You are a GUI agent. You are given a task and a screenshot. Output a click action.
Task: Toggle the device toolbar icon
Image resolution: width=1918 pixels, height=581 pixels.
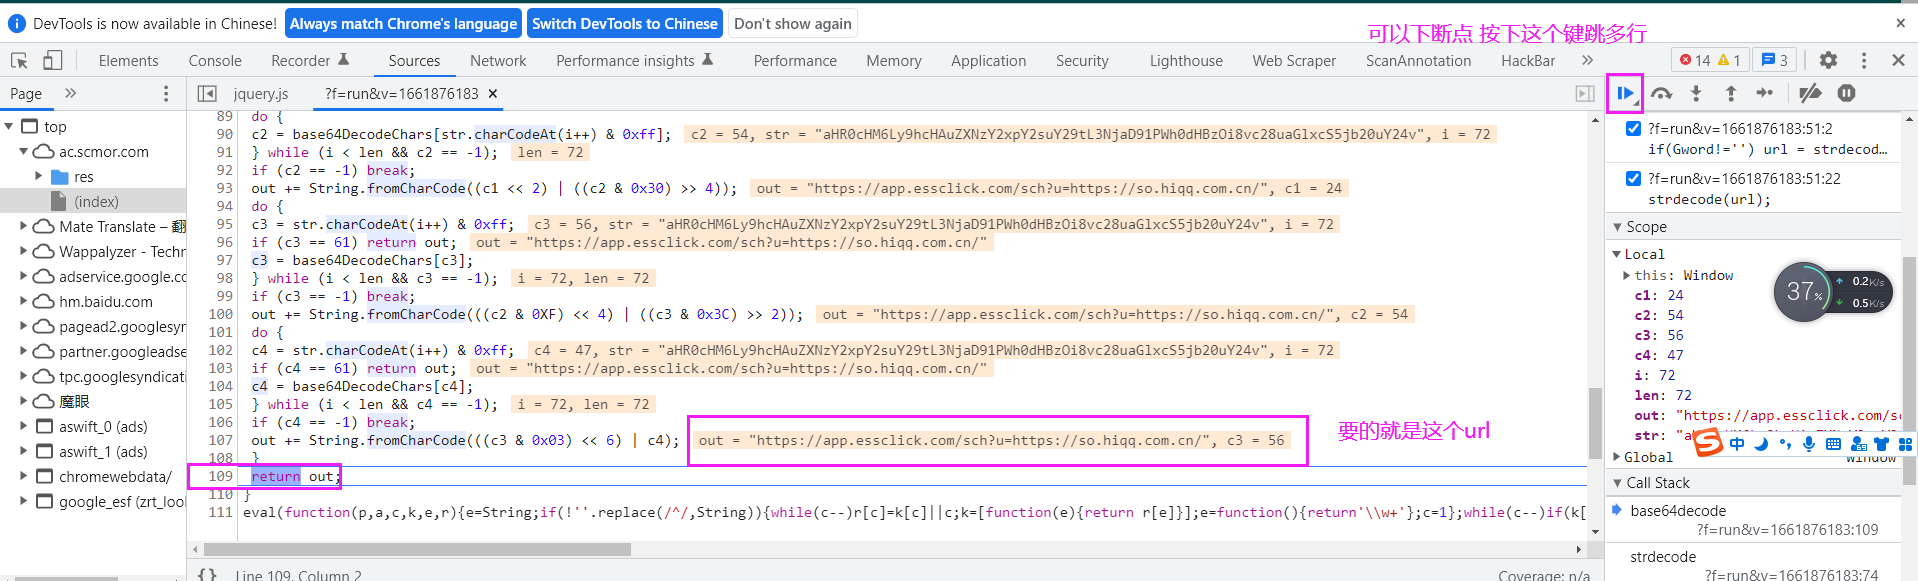point(52,60)
